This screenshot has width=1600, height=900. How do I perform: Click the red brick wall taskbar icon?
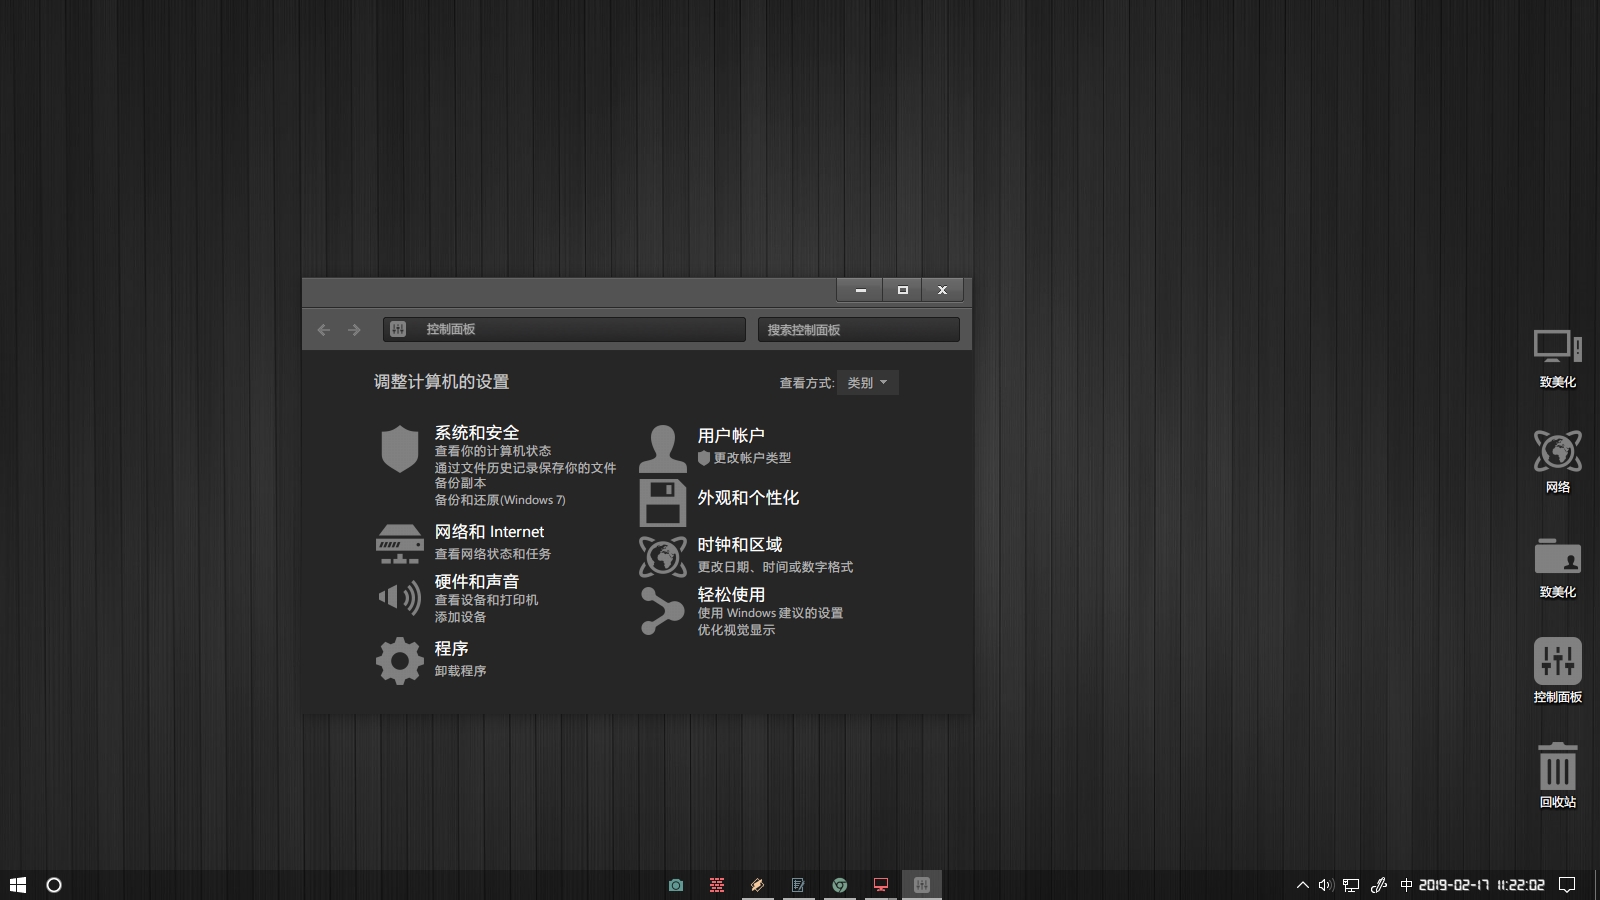(717, 885)
